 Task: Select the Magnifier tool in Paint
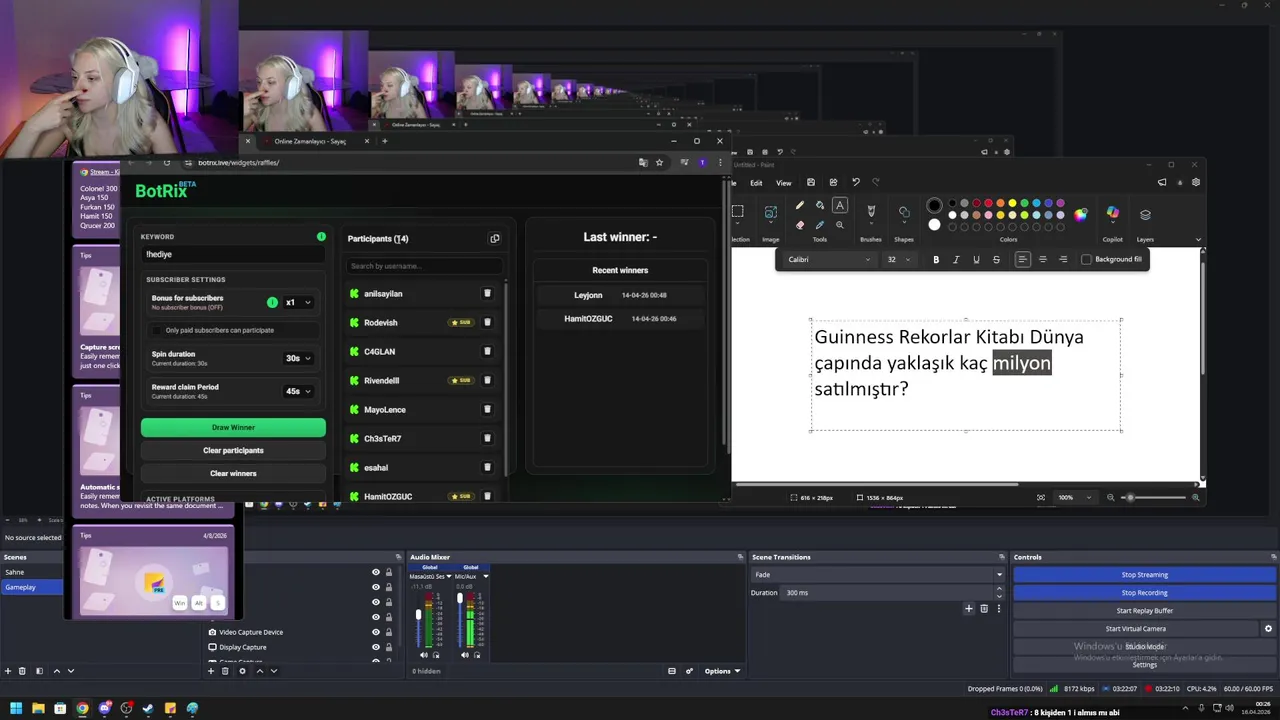click(x=840, y=225)
